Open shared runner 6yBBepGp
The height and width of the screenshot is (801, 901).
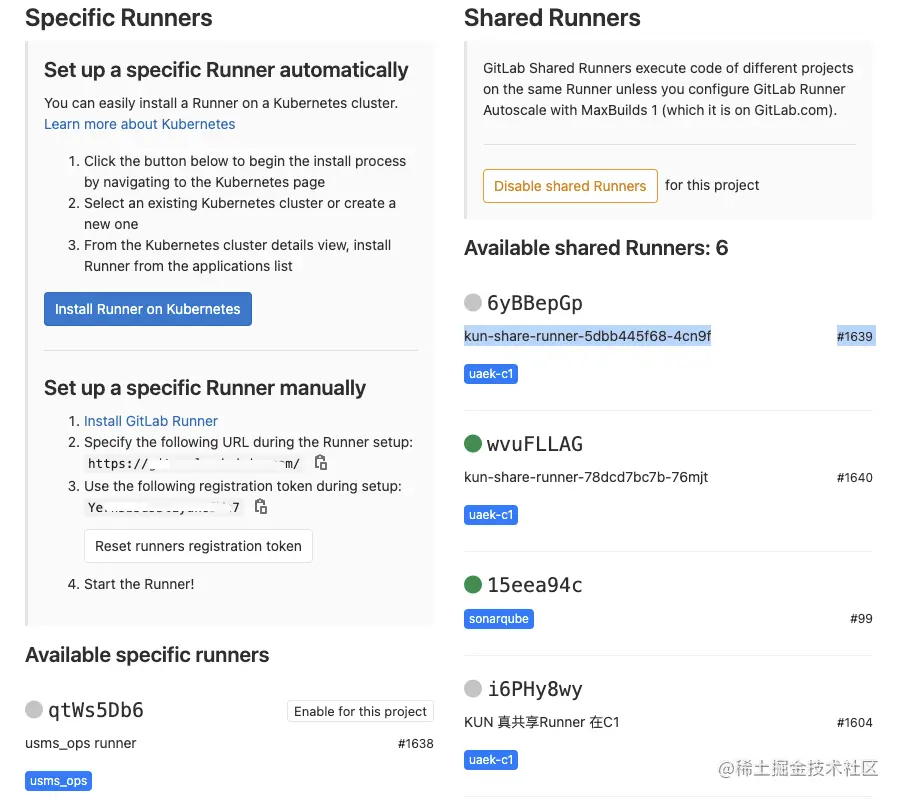[534, 303]
